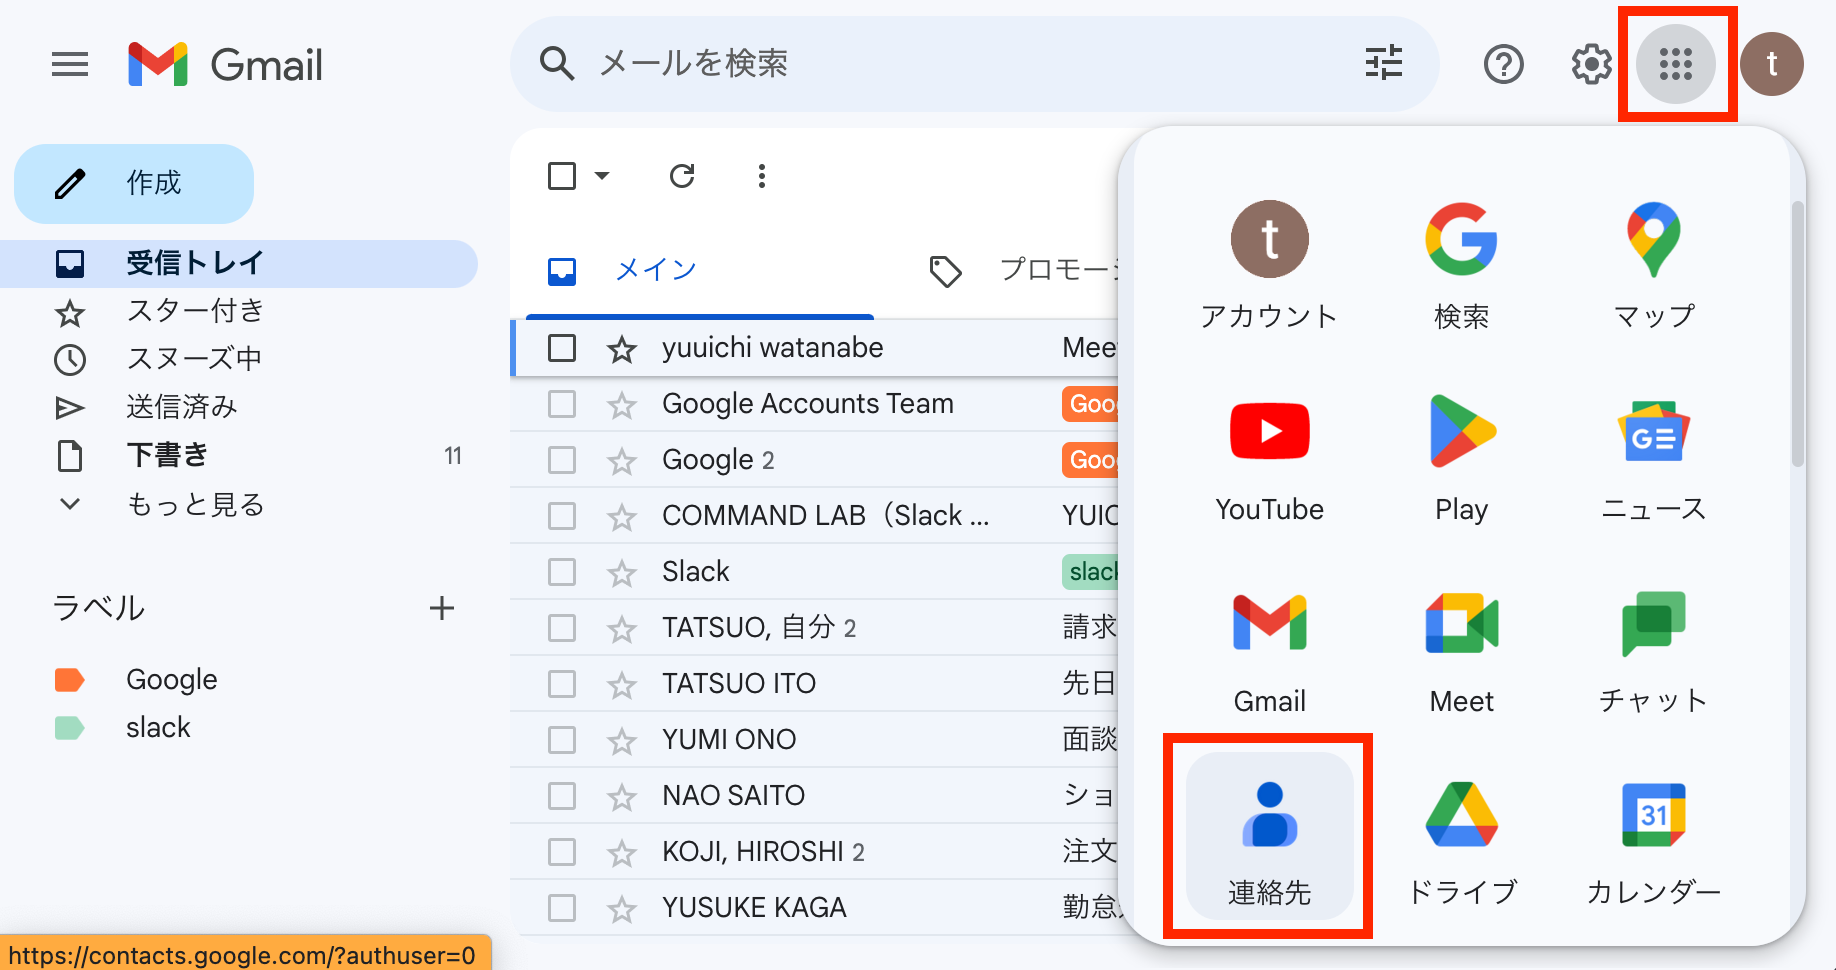Open the Settings gear icon
The height and width of the screenshot is (970, 1836).
point(1591,65)
